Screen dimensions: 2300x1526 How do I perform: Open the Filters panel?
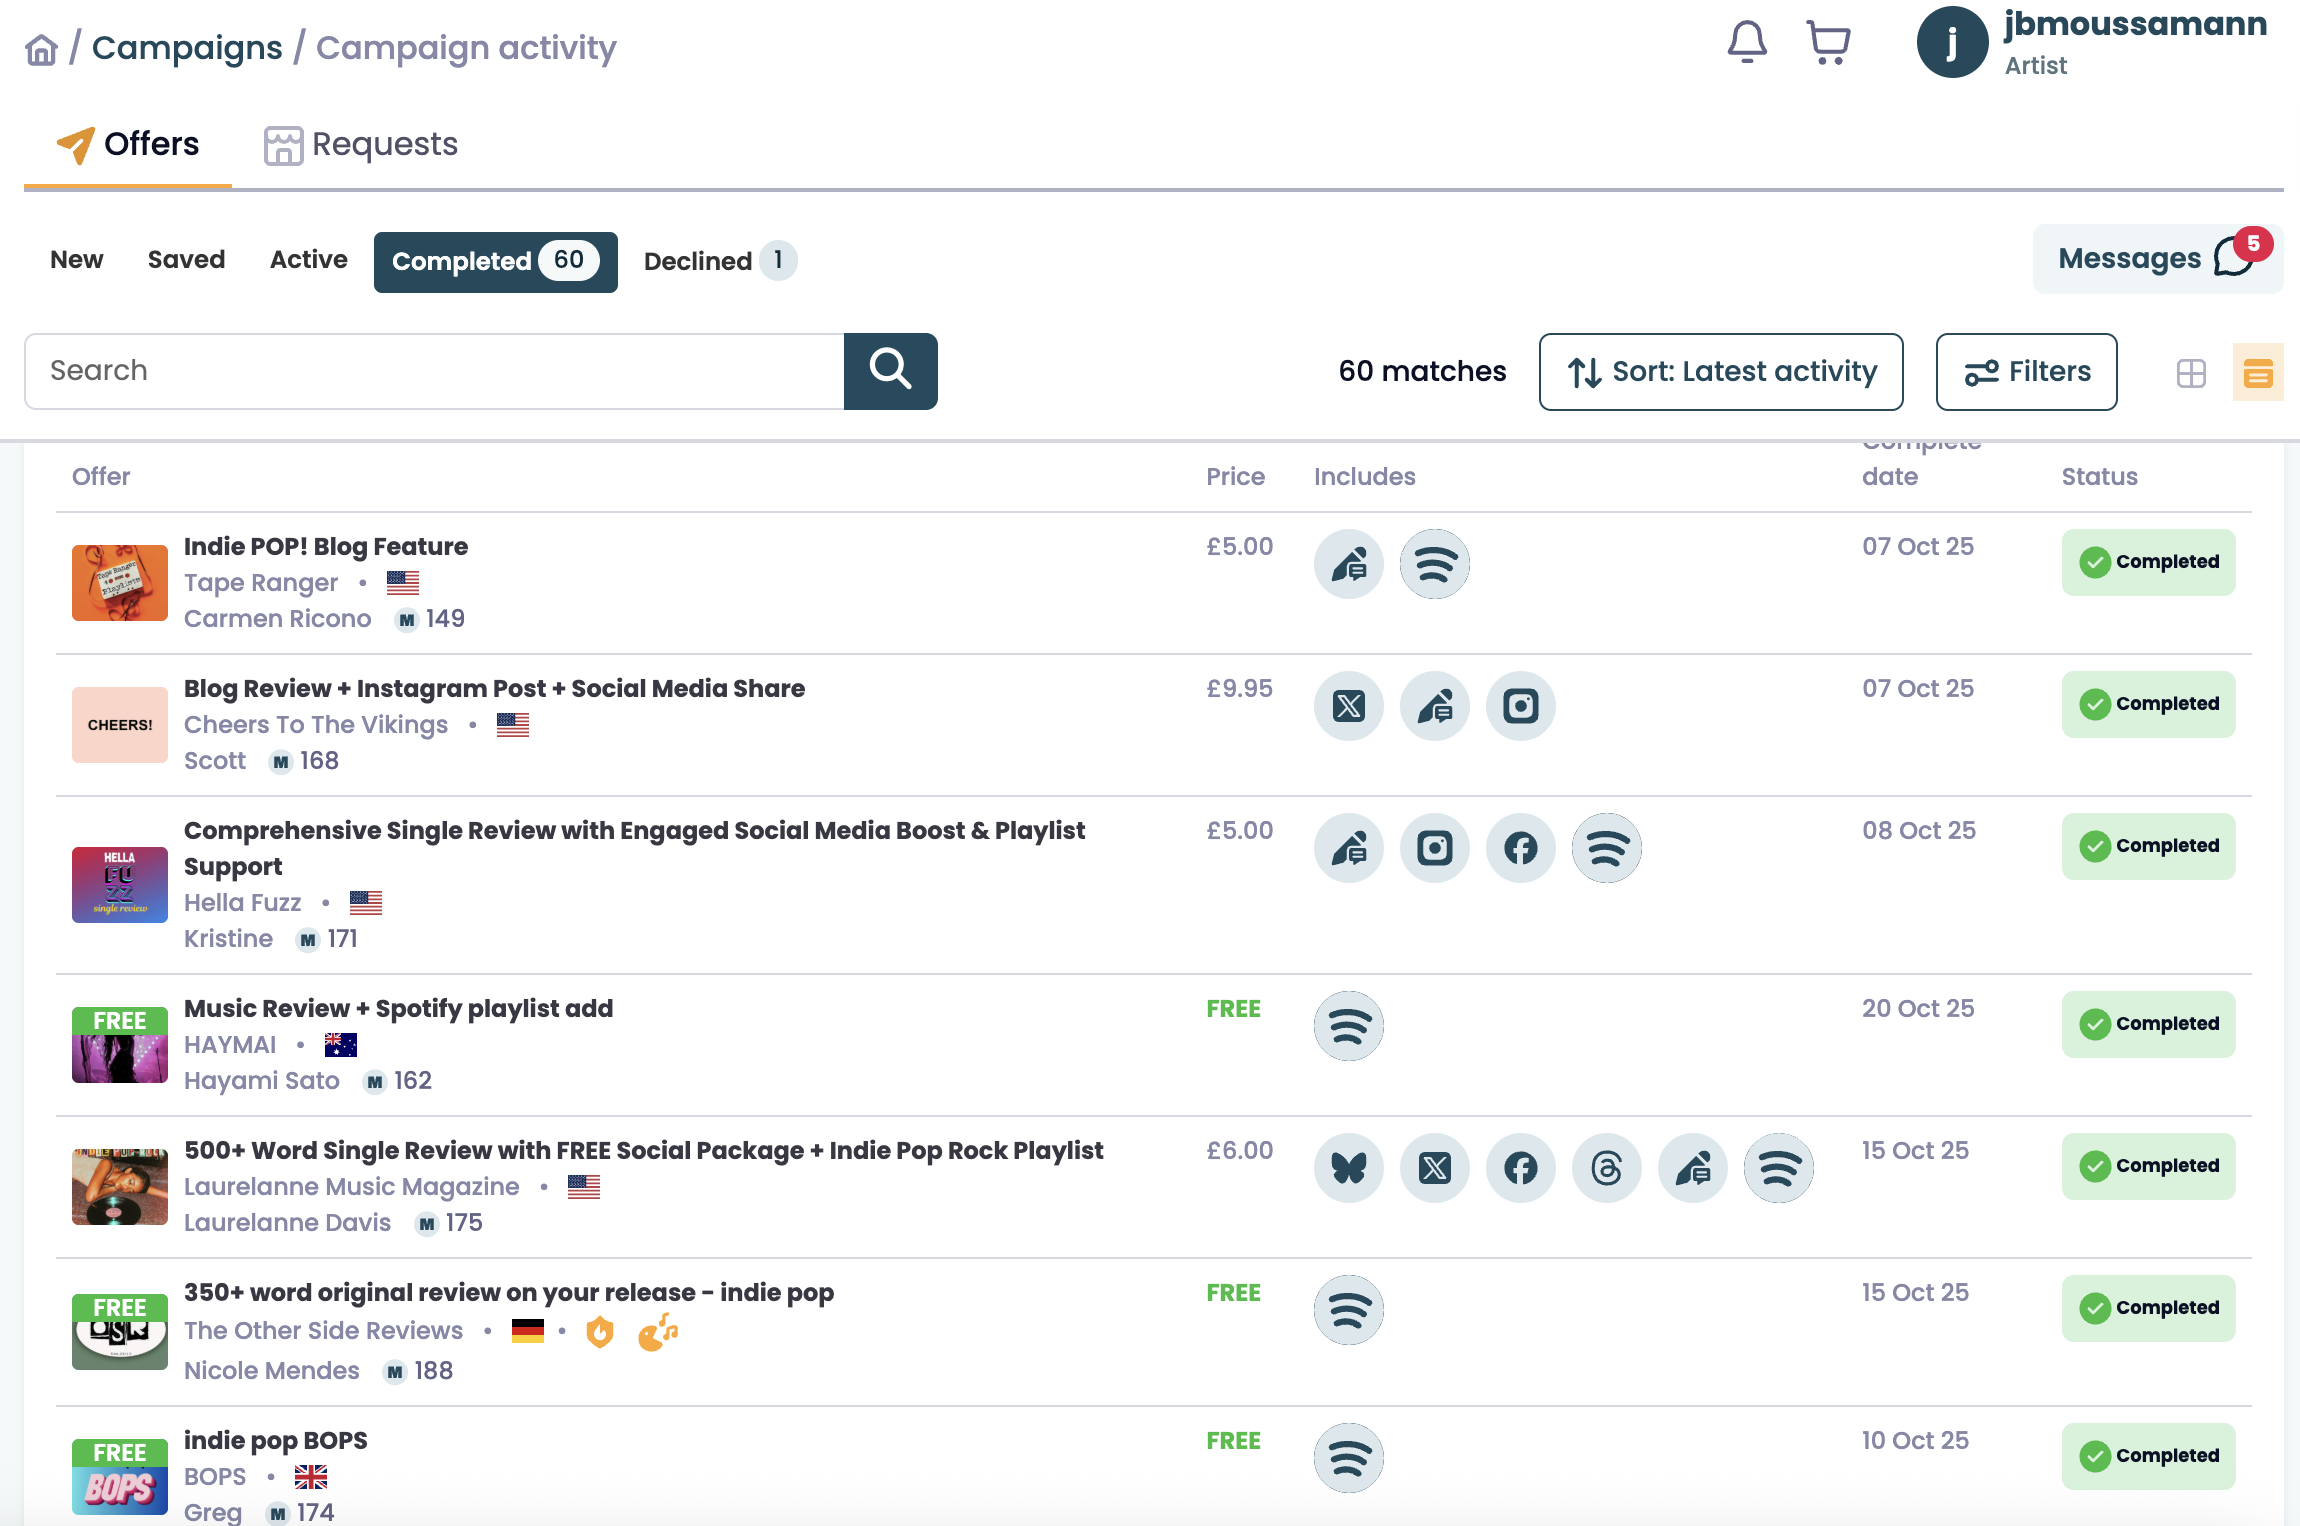tap(2026, 372)
